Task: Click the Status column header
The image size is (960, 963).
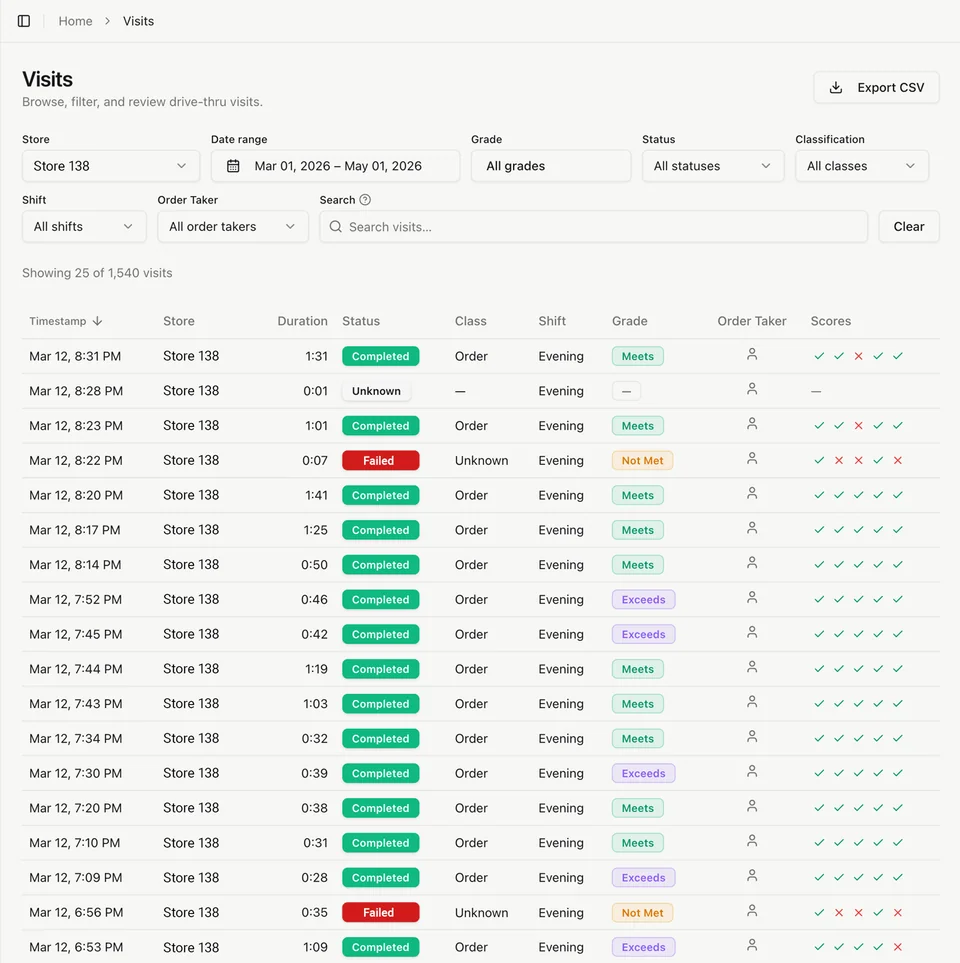Action: [361, 321]
